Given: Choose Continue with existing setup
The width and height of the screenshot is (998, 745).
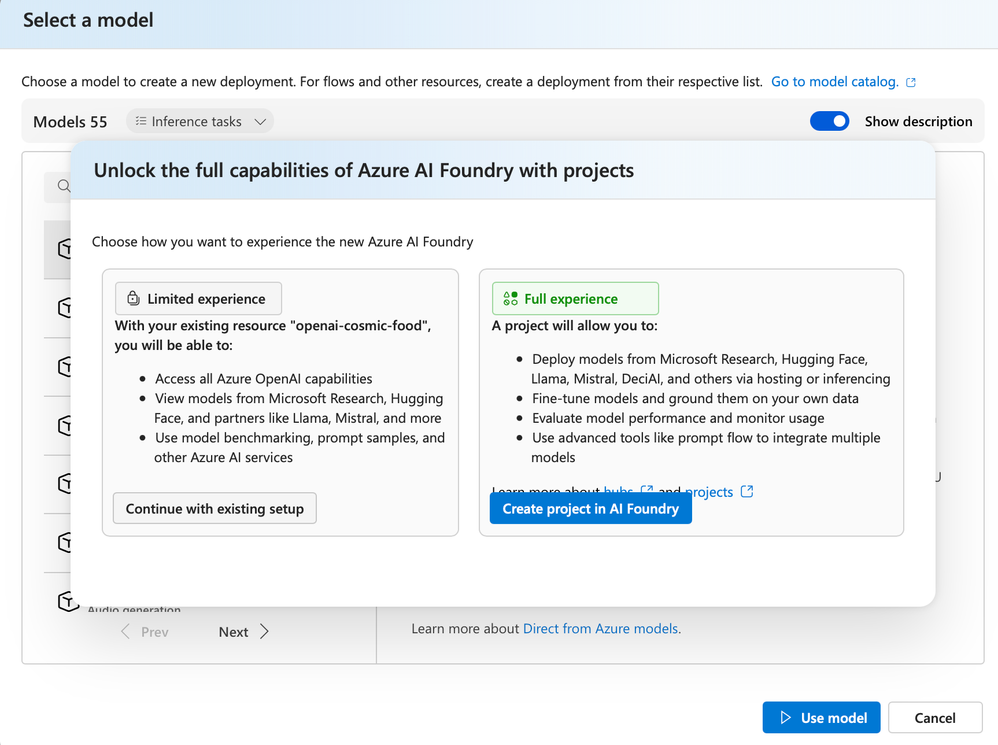Looking at the screenshot, I should coord(215,508).
